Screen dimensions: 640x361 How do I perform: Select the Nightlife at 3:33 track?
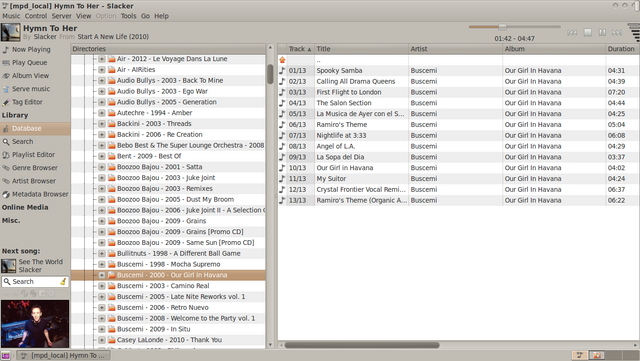458,136
